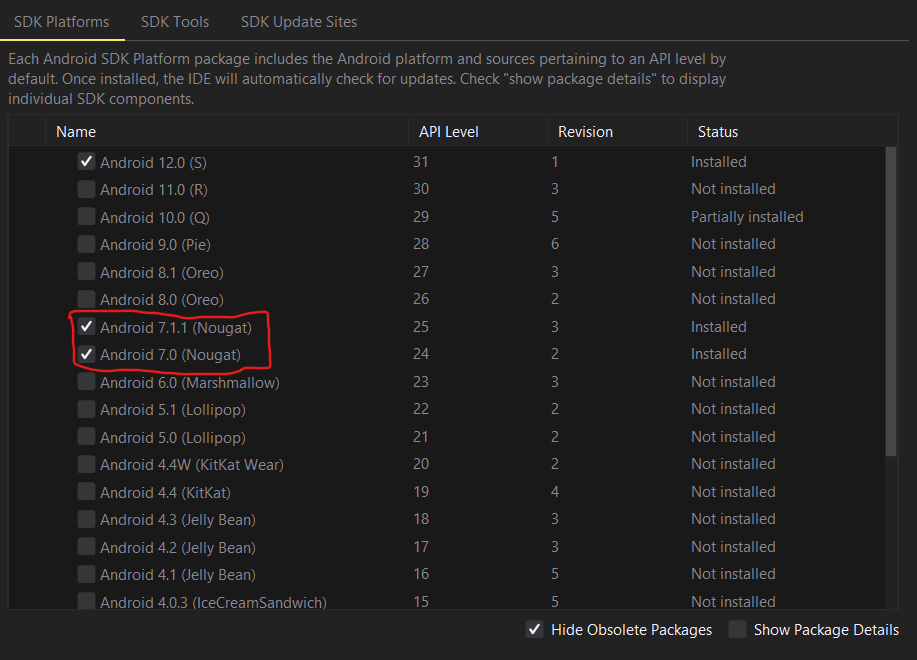
Task: Select the Android 4.3 (Jelly Bean) row
Action: coord(447,519)
